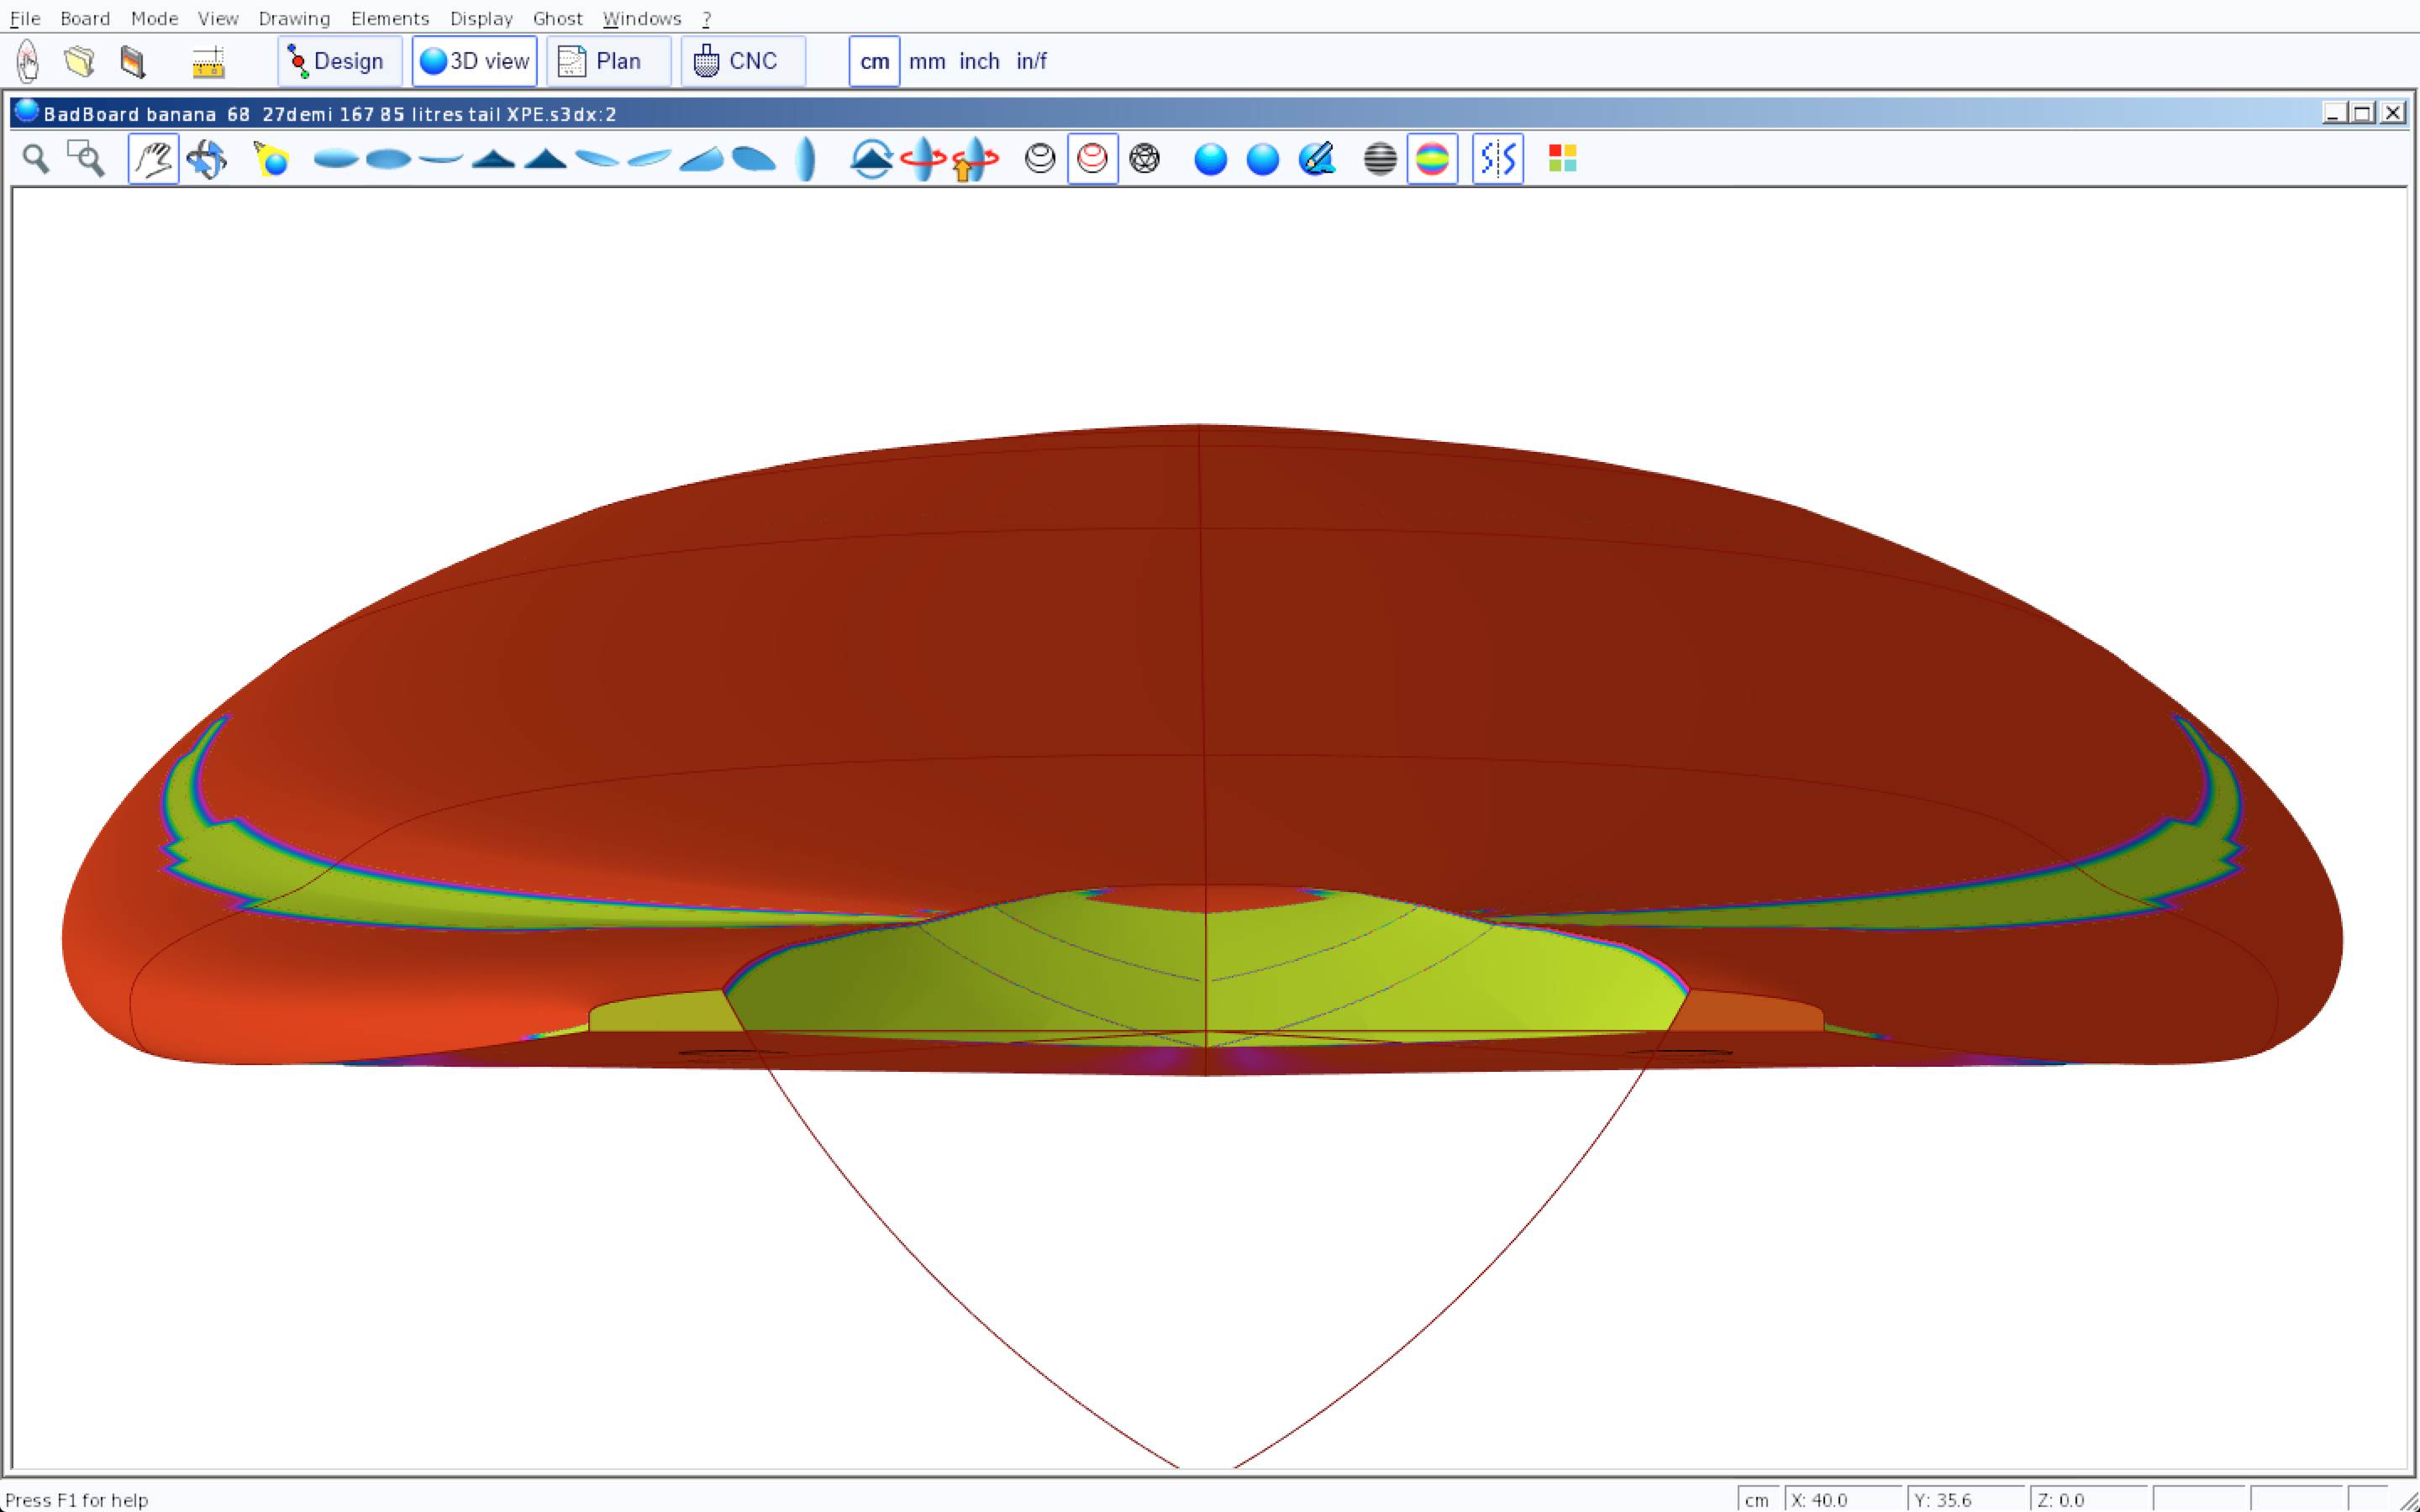Screen dimensions: 2420x1512
Task: Select the magnifier zoom tool
Action: click(x=36, y=159)
